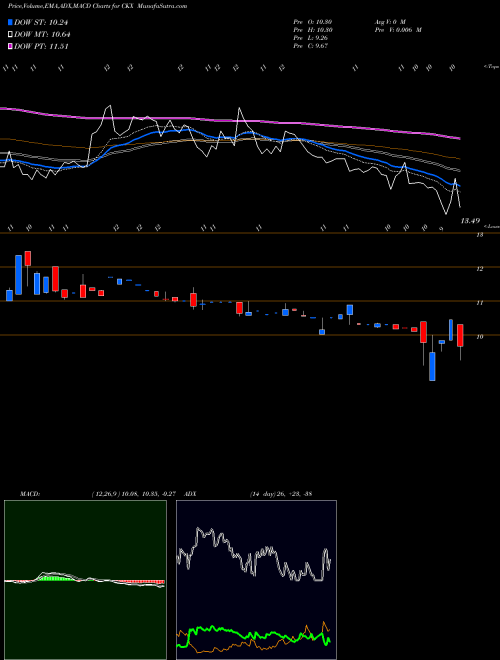Click the 13.49 price label

coord(470,221)
